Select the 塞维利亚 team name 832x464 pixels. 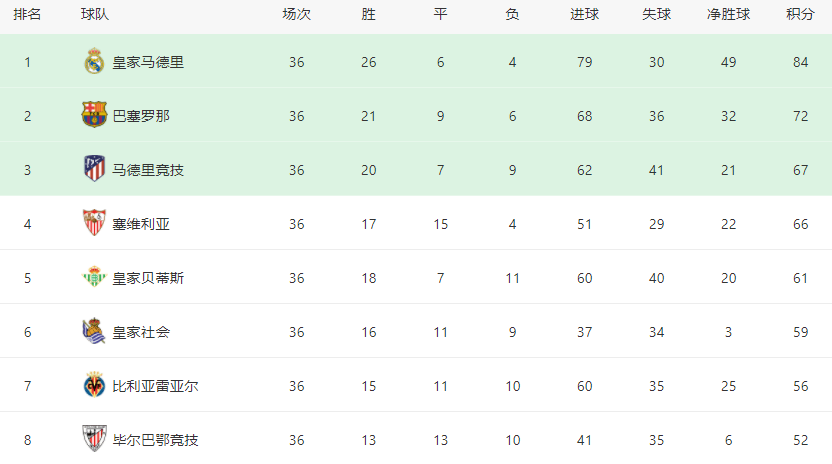coord(141,225)
